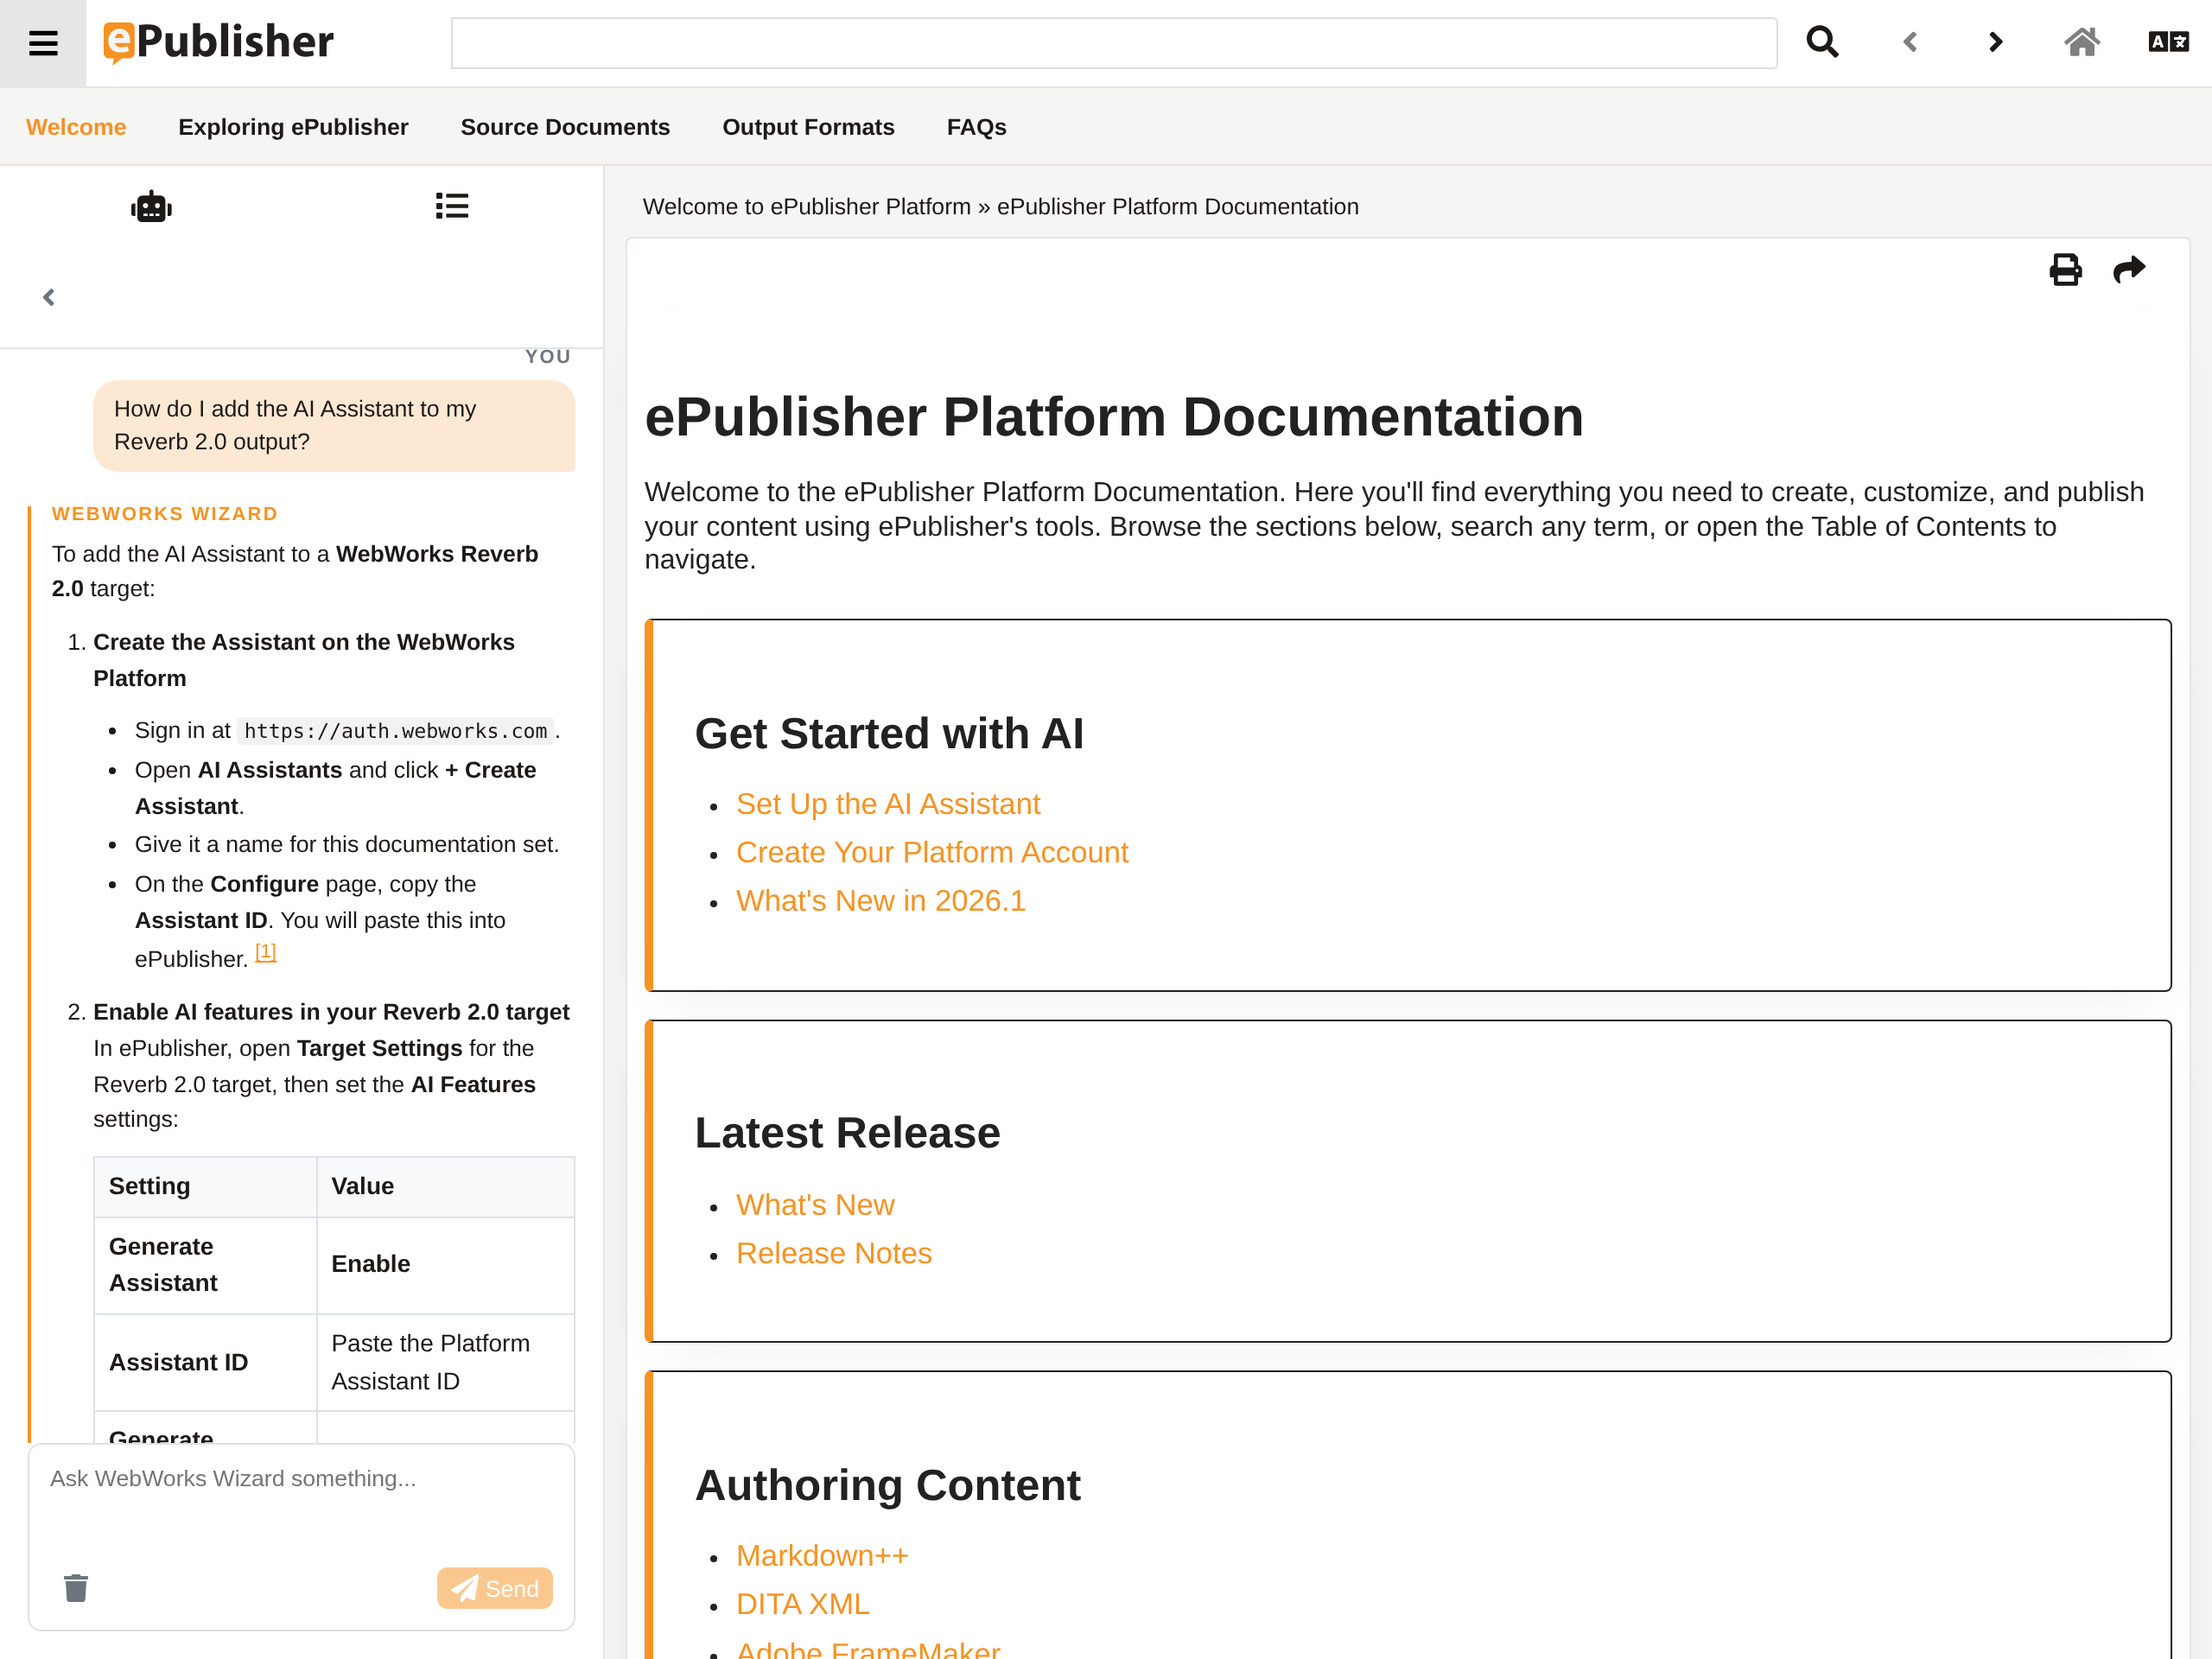Viewport: 2212px width, 1659px height.
Task: Click the https://auth.webworks.com code text
Action: [395, 731]
